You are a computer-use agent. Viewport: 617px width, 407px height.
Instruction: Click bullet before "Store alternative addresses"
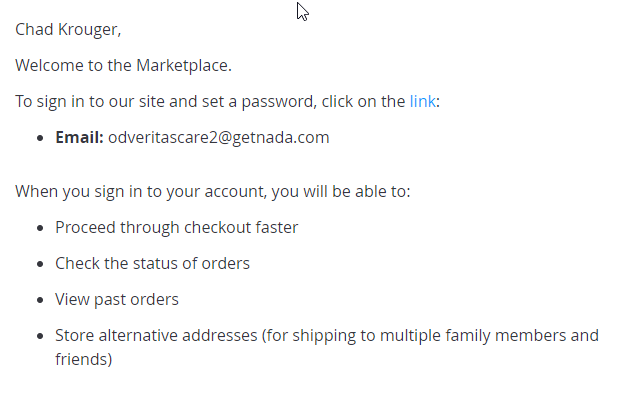[40, 337]
